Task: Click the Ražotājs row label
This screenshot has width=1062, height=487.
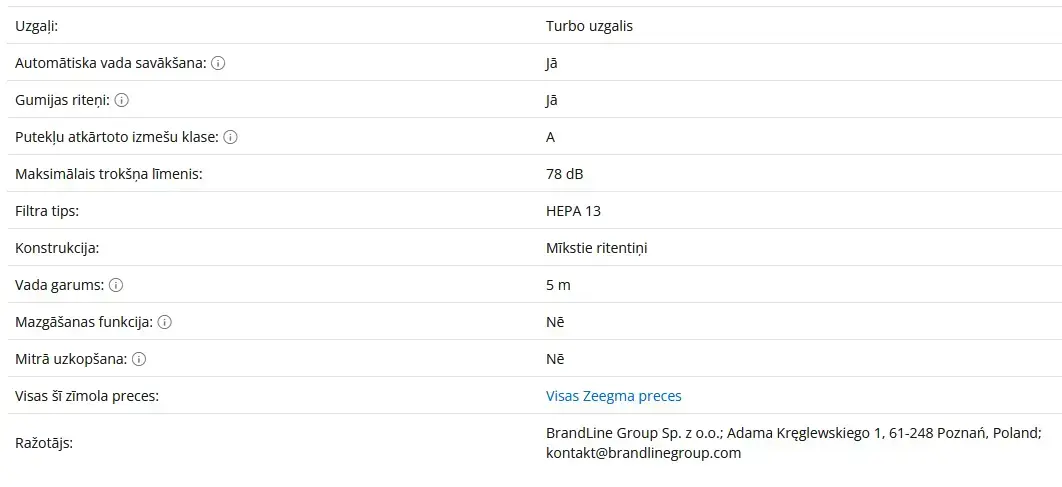Action: pyautogui.click(x=43, y=444)
